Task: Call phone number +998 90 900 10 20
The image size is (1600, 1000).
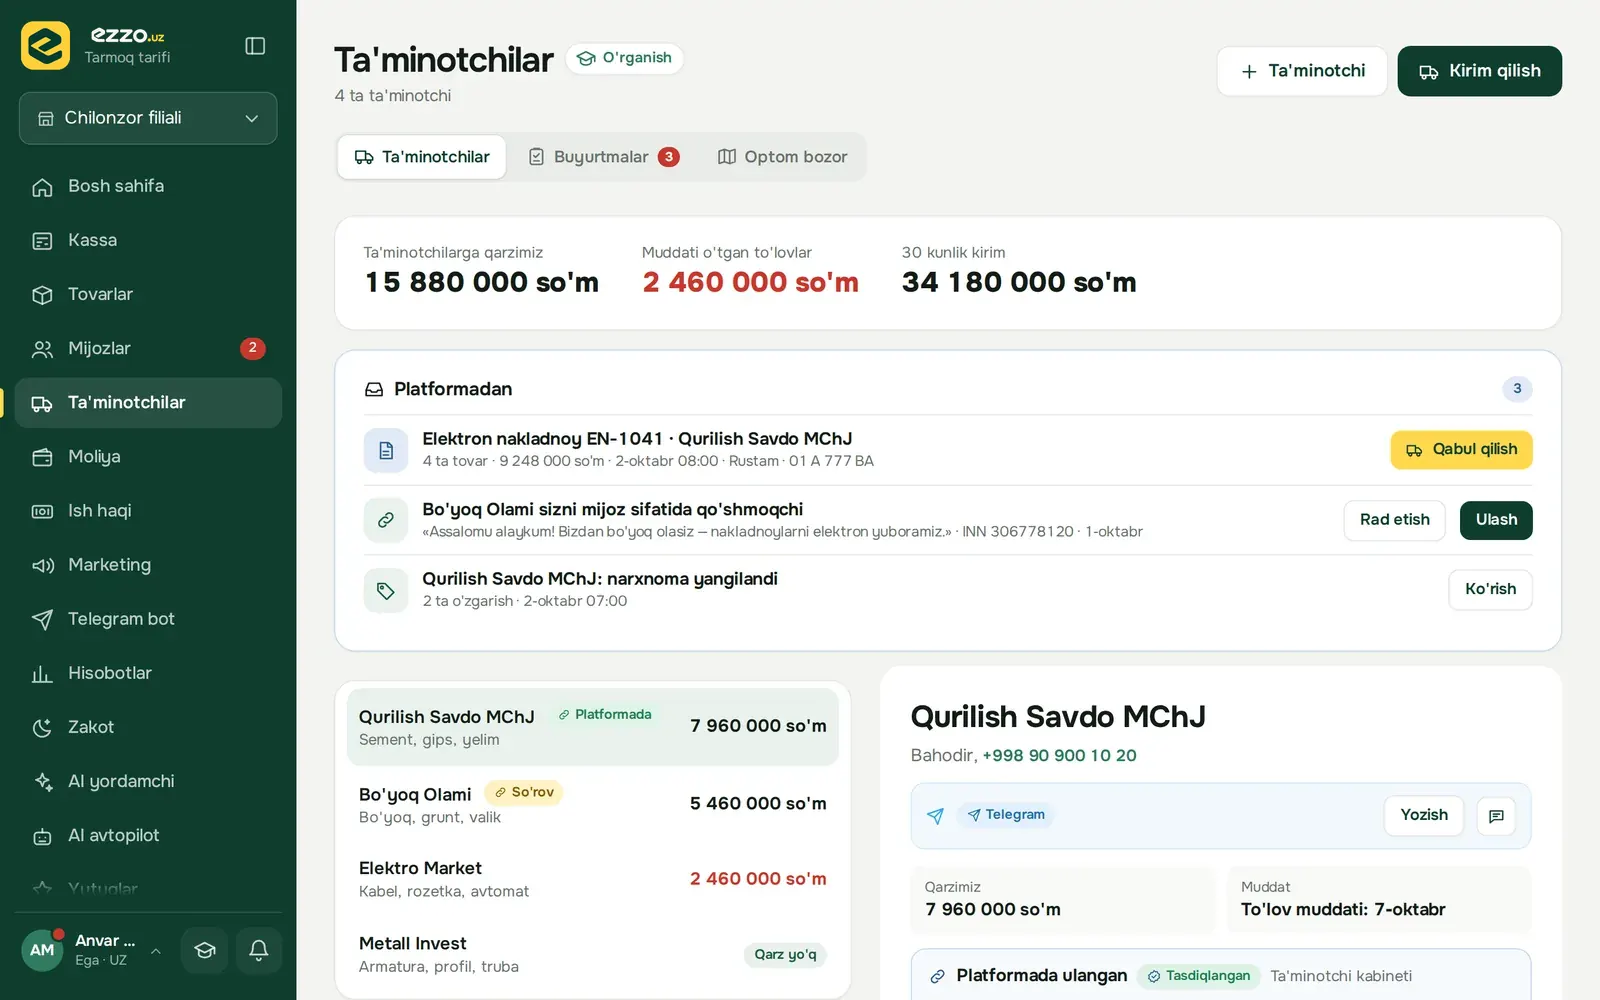Action: (x=1059, y=756)
